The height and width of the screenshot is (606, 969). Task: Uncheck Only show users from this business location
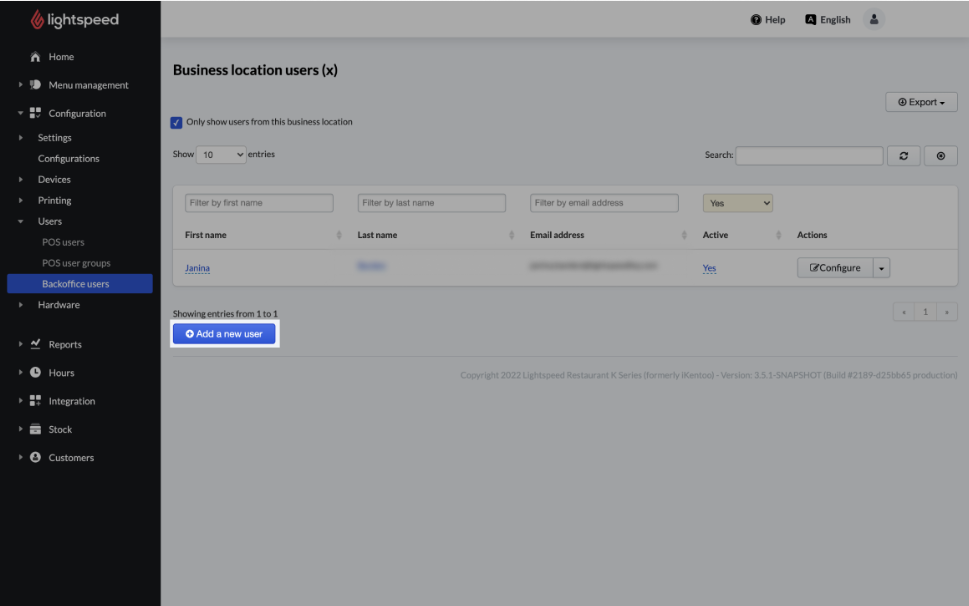click(177, 123)
